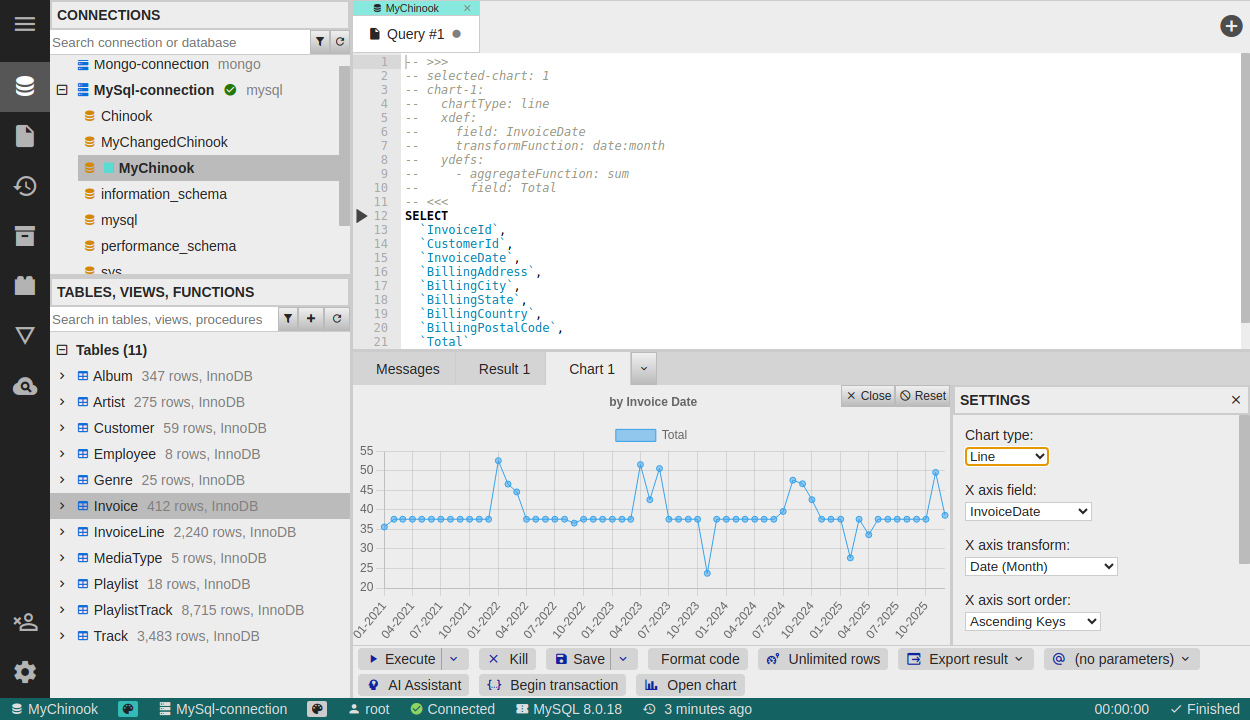Viewport: 1250px width, 720px height.
Task: Open the X axis transform dropdown
Action: (x=1041, y=566)
